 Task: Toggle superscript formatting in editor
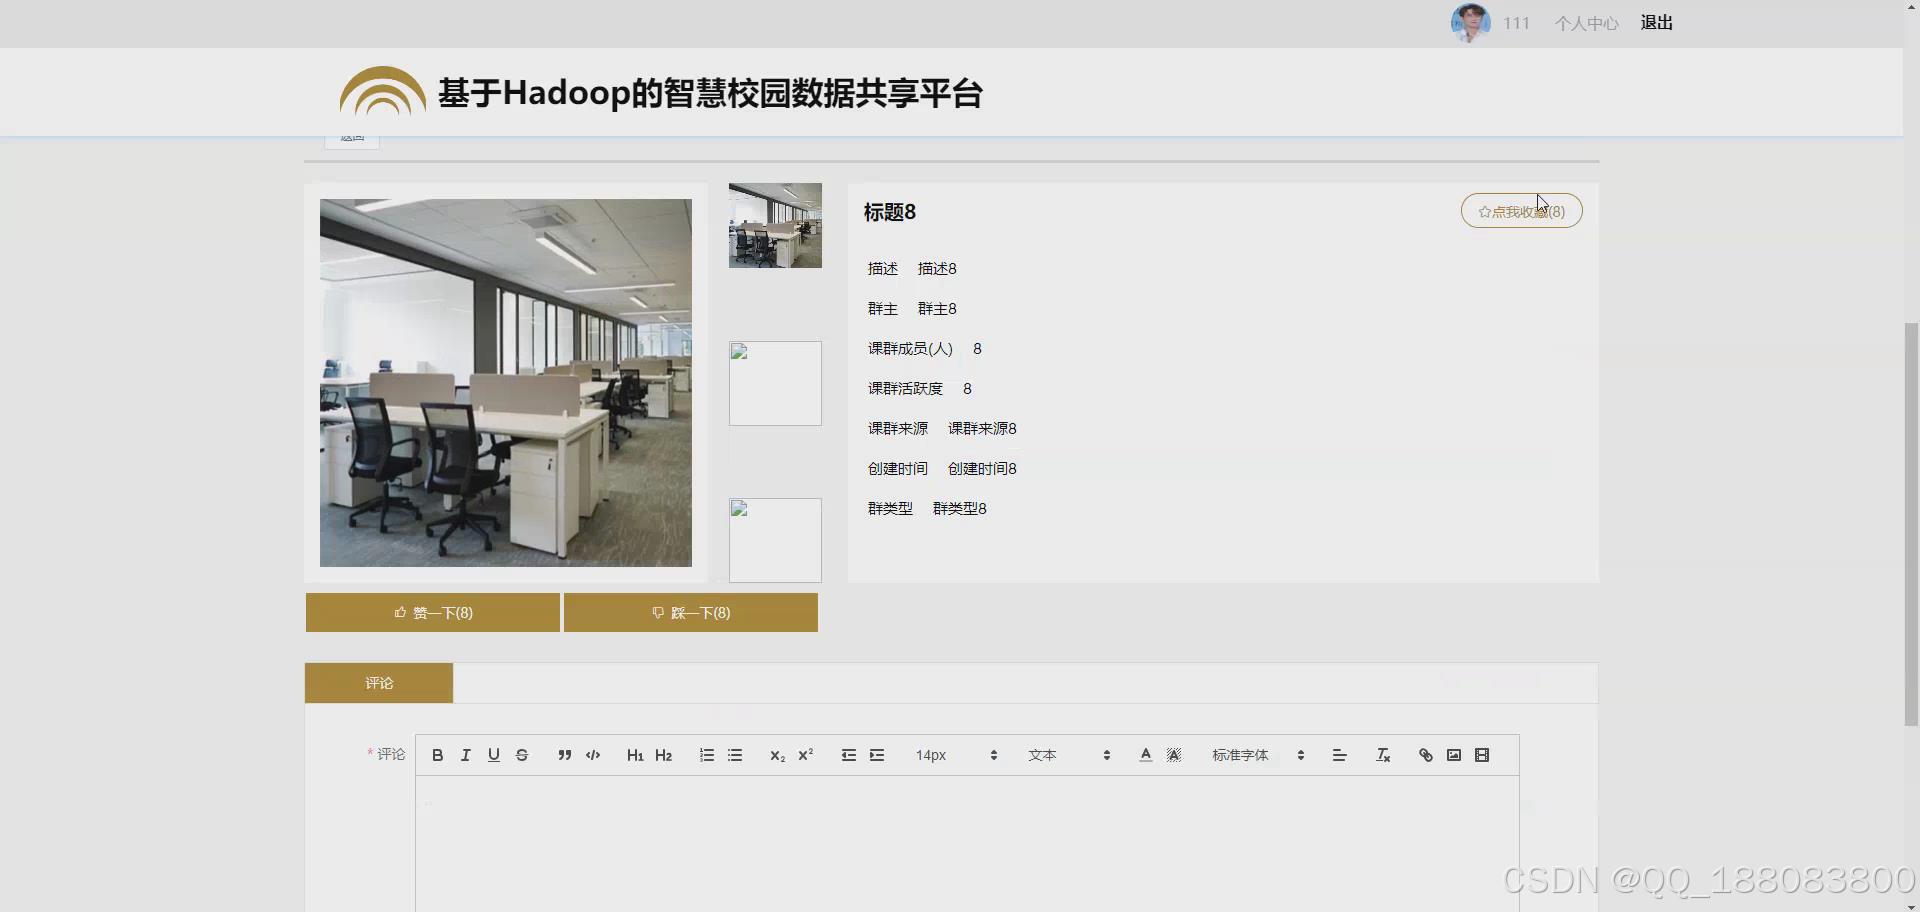[806, 755]
